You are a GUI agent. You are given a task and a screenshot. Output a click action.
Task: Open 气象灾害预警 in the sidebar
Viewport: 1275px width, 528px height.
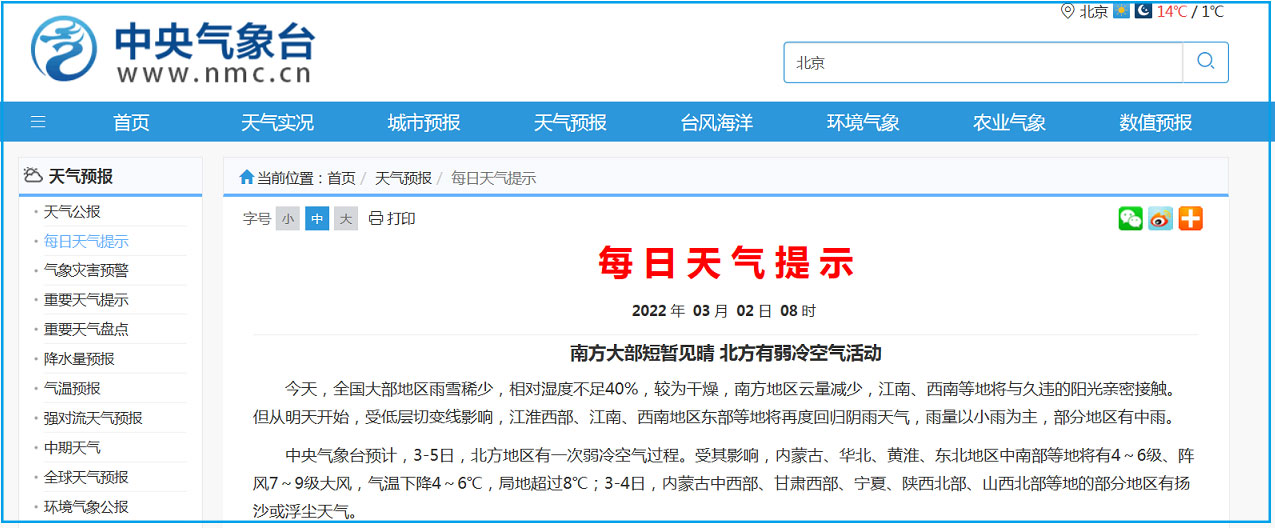86,270
